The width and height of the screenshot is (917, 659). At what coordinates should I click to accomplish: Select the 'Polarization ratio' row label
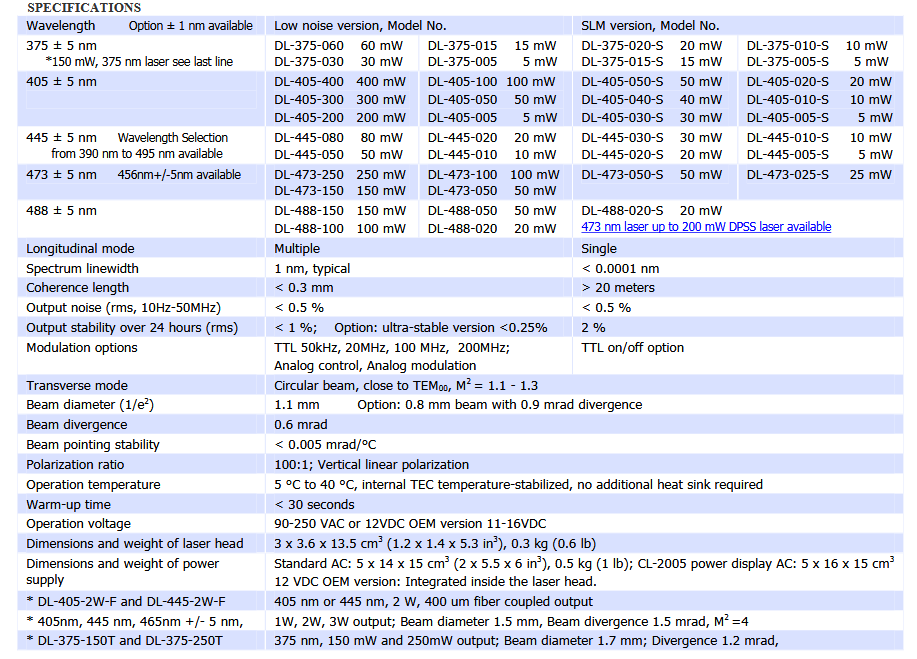pyautogui.click(x=78, y=465)
